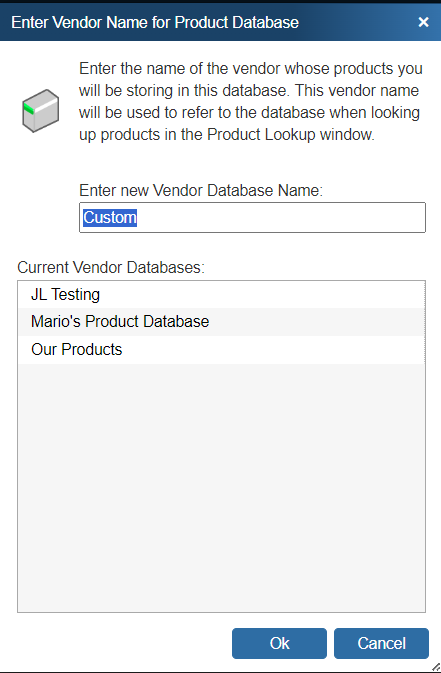This screenshot has width=441, height=673.
Task: Click blank dialog area left of Ok button
Action: click(x=120, y=643)
